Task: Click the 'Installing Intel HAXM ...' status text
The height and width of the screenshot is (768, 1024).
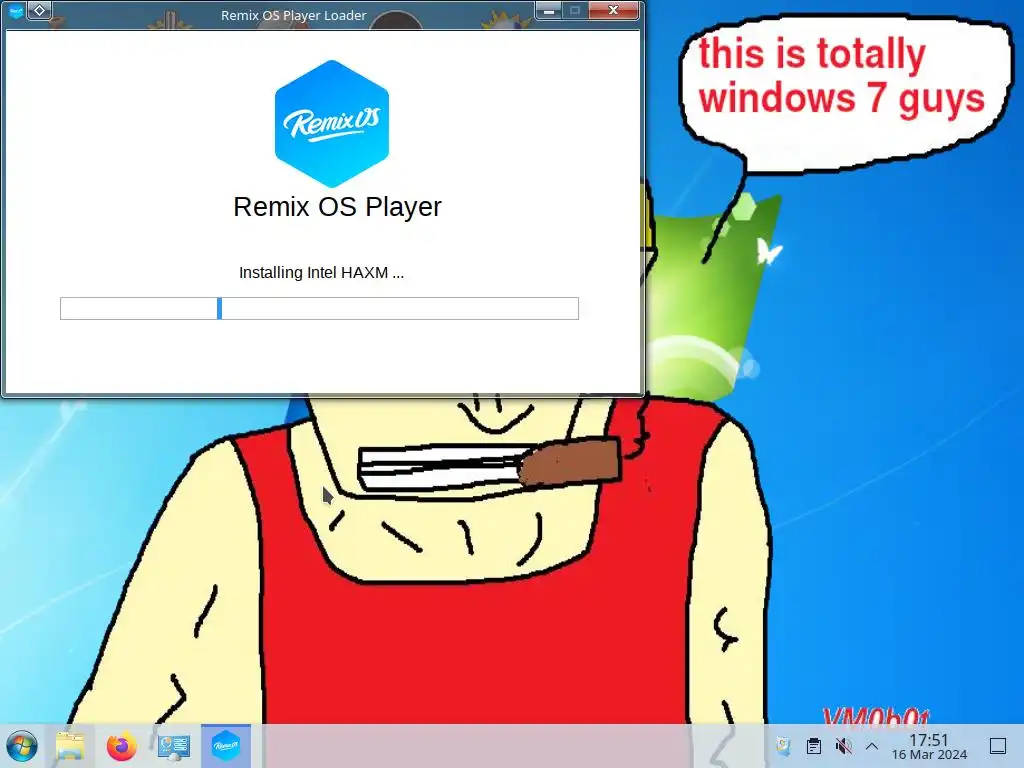Action: tap(321, 272)
